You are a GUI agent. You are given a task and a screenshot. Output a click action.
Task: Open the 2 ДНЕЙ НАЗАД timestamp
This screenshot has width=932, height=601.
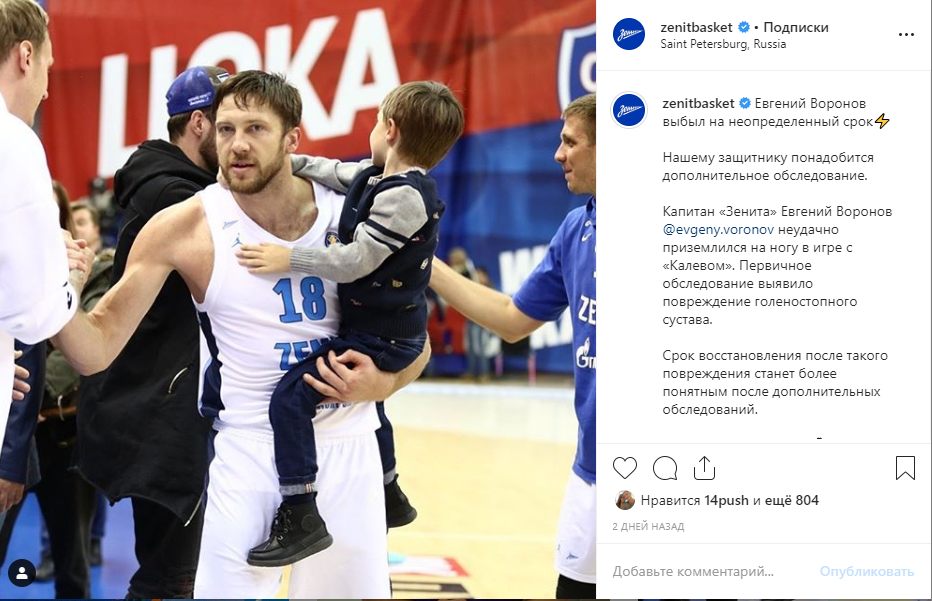pyautogui.click(x=648, y=526)
